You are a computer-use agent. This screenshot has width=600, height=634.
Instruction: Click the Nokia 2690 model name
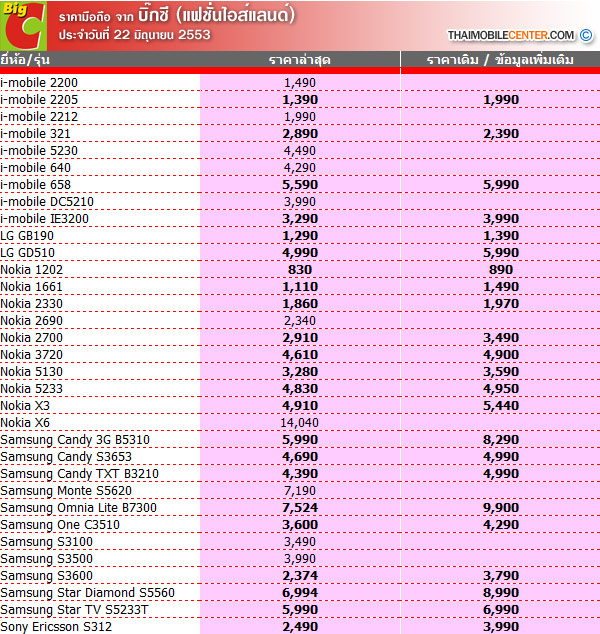[32, 321]
